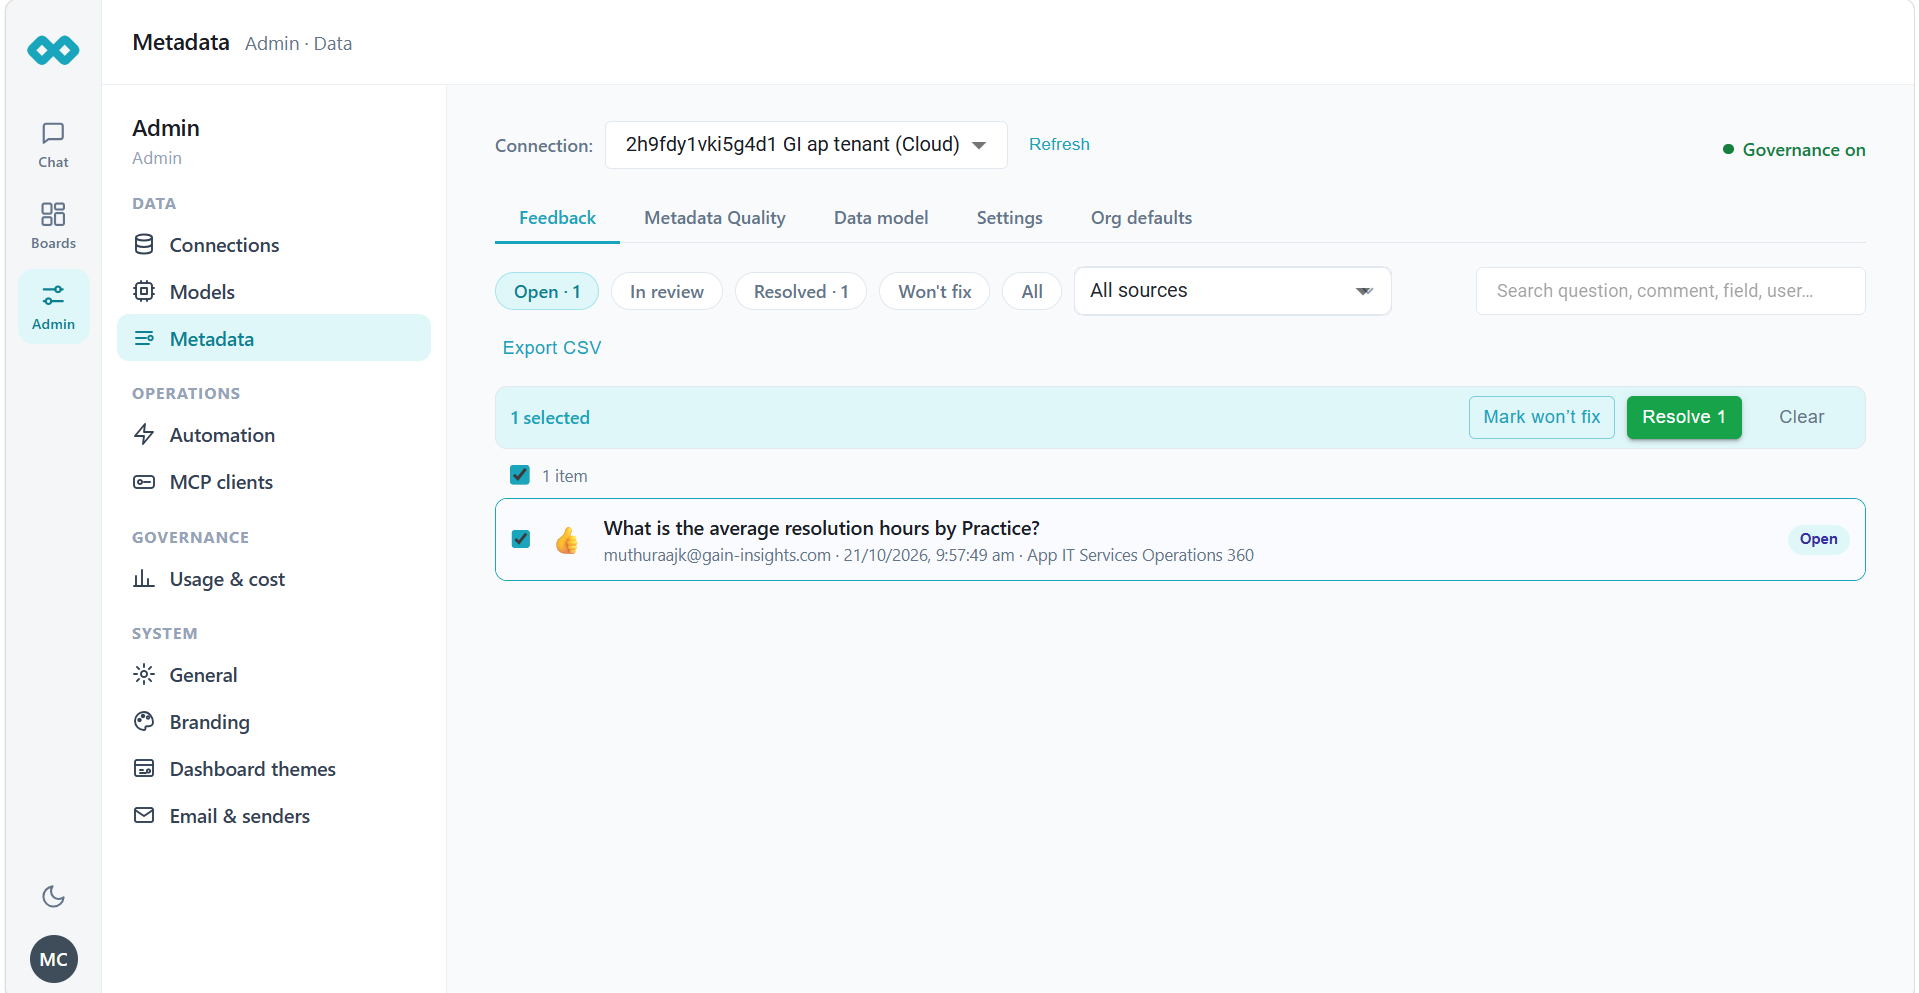Open MCP clients page

pyautogui.click(x=273, y=482)
